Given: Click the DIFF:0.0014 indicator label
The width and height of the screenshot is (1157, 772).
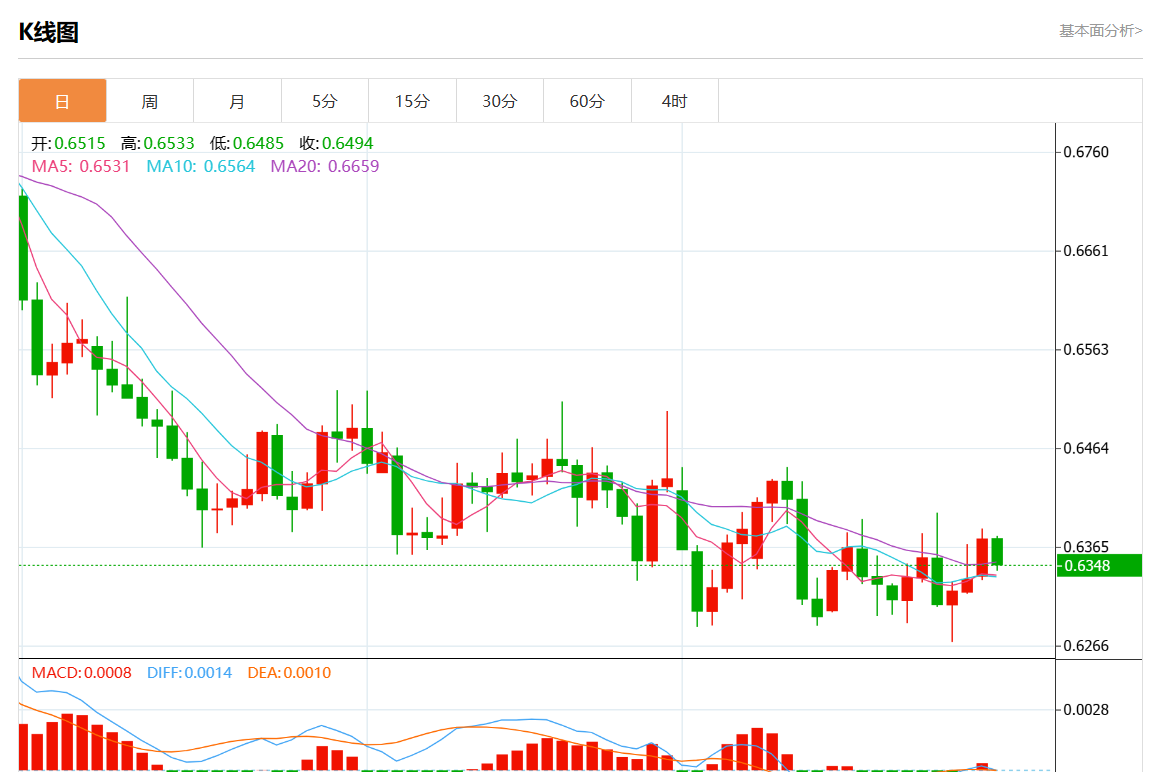Looking at the screenshot, I should (189, 672).
